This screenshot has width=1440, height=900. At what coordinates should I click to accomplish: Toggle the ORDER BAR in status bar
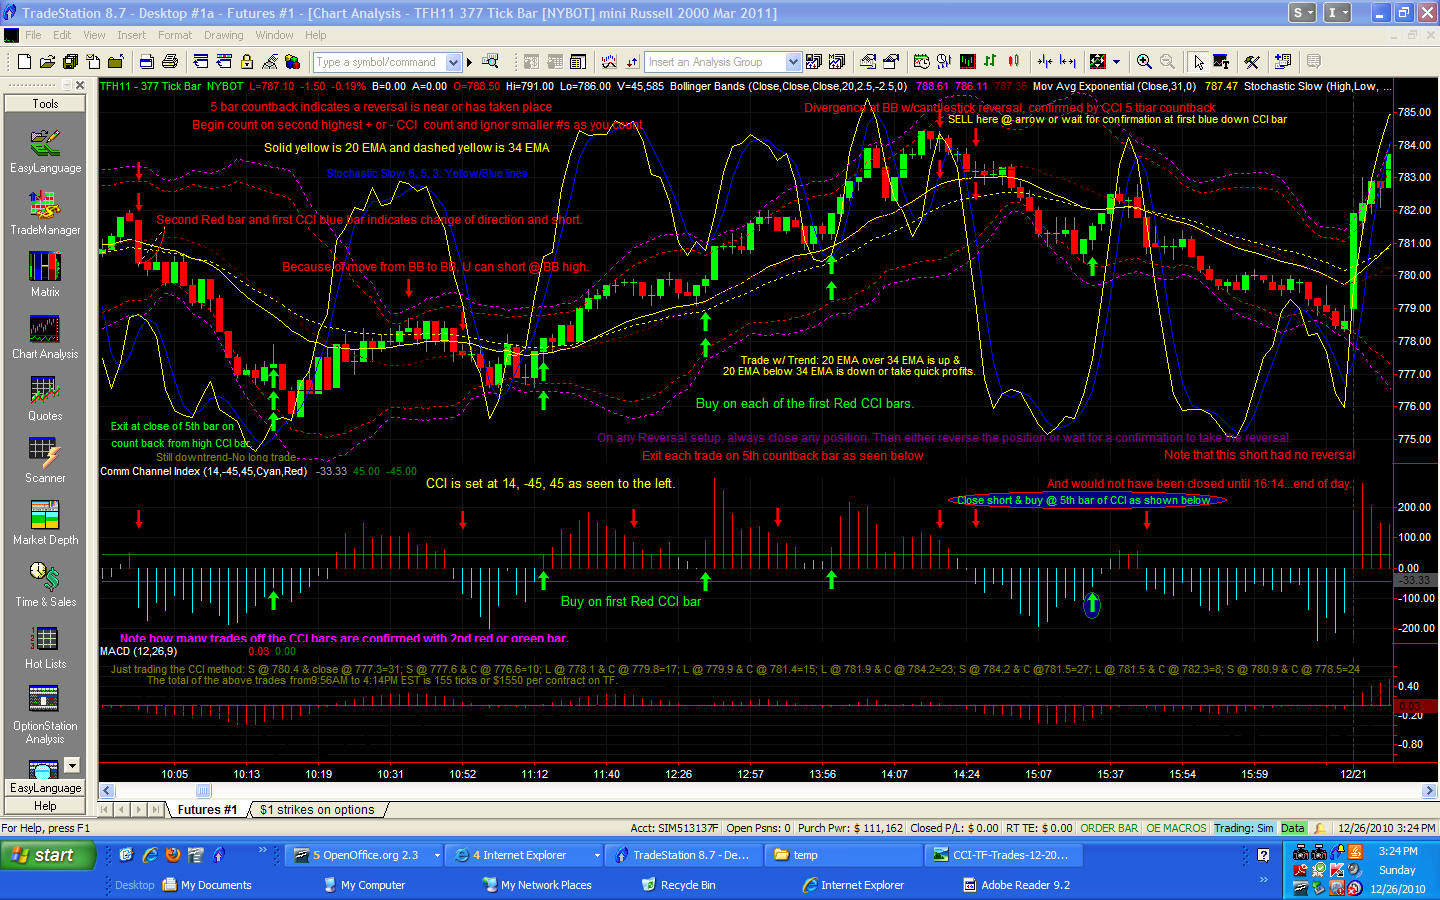pos(1109,828)
